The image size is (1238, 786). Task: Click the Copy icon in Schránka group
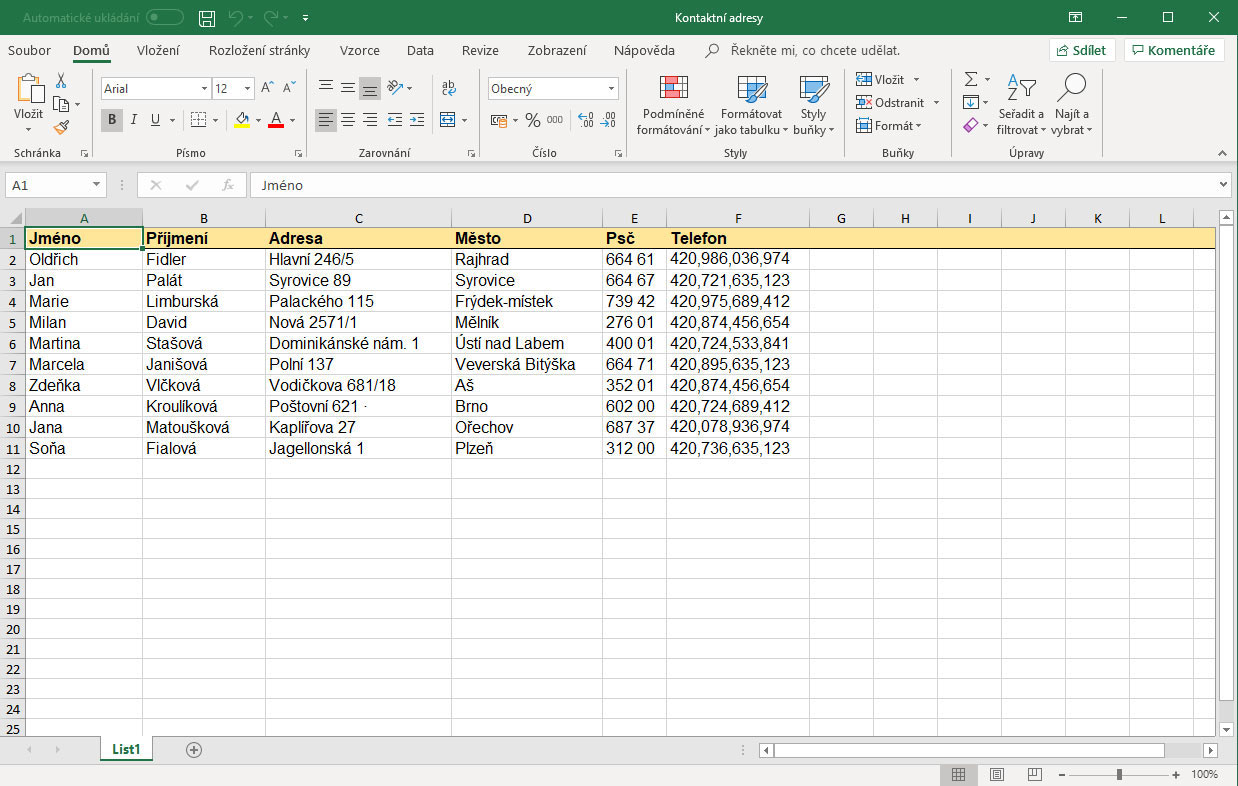pos(62,104)
